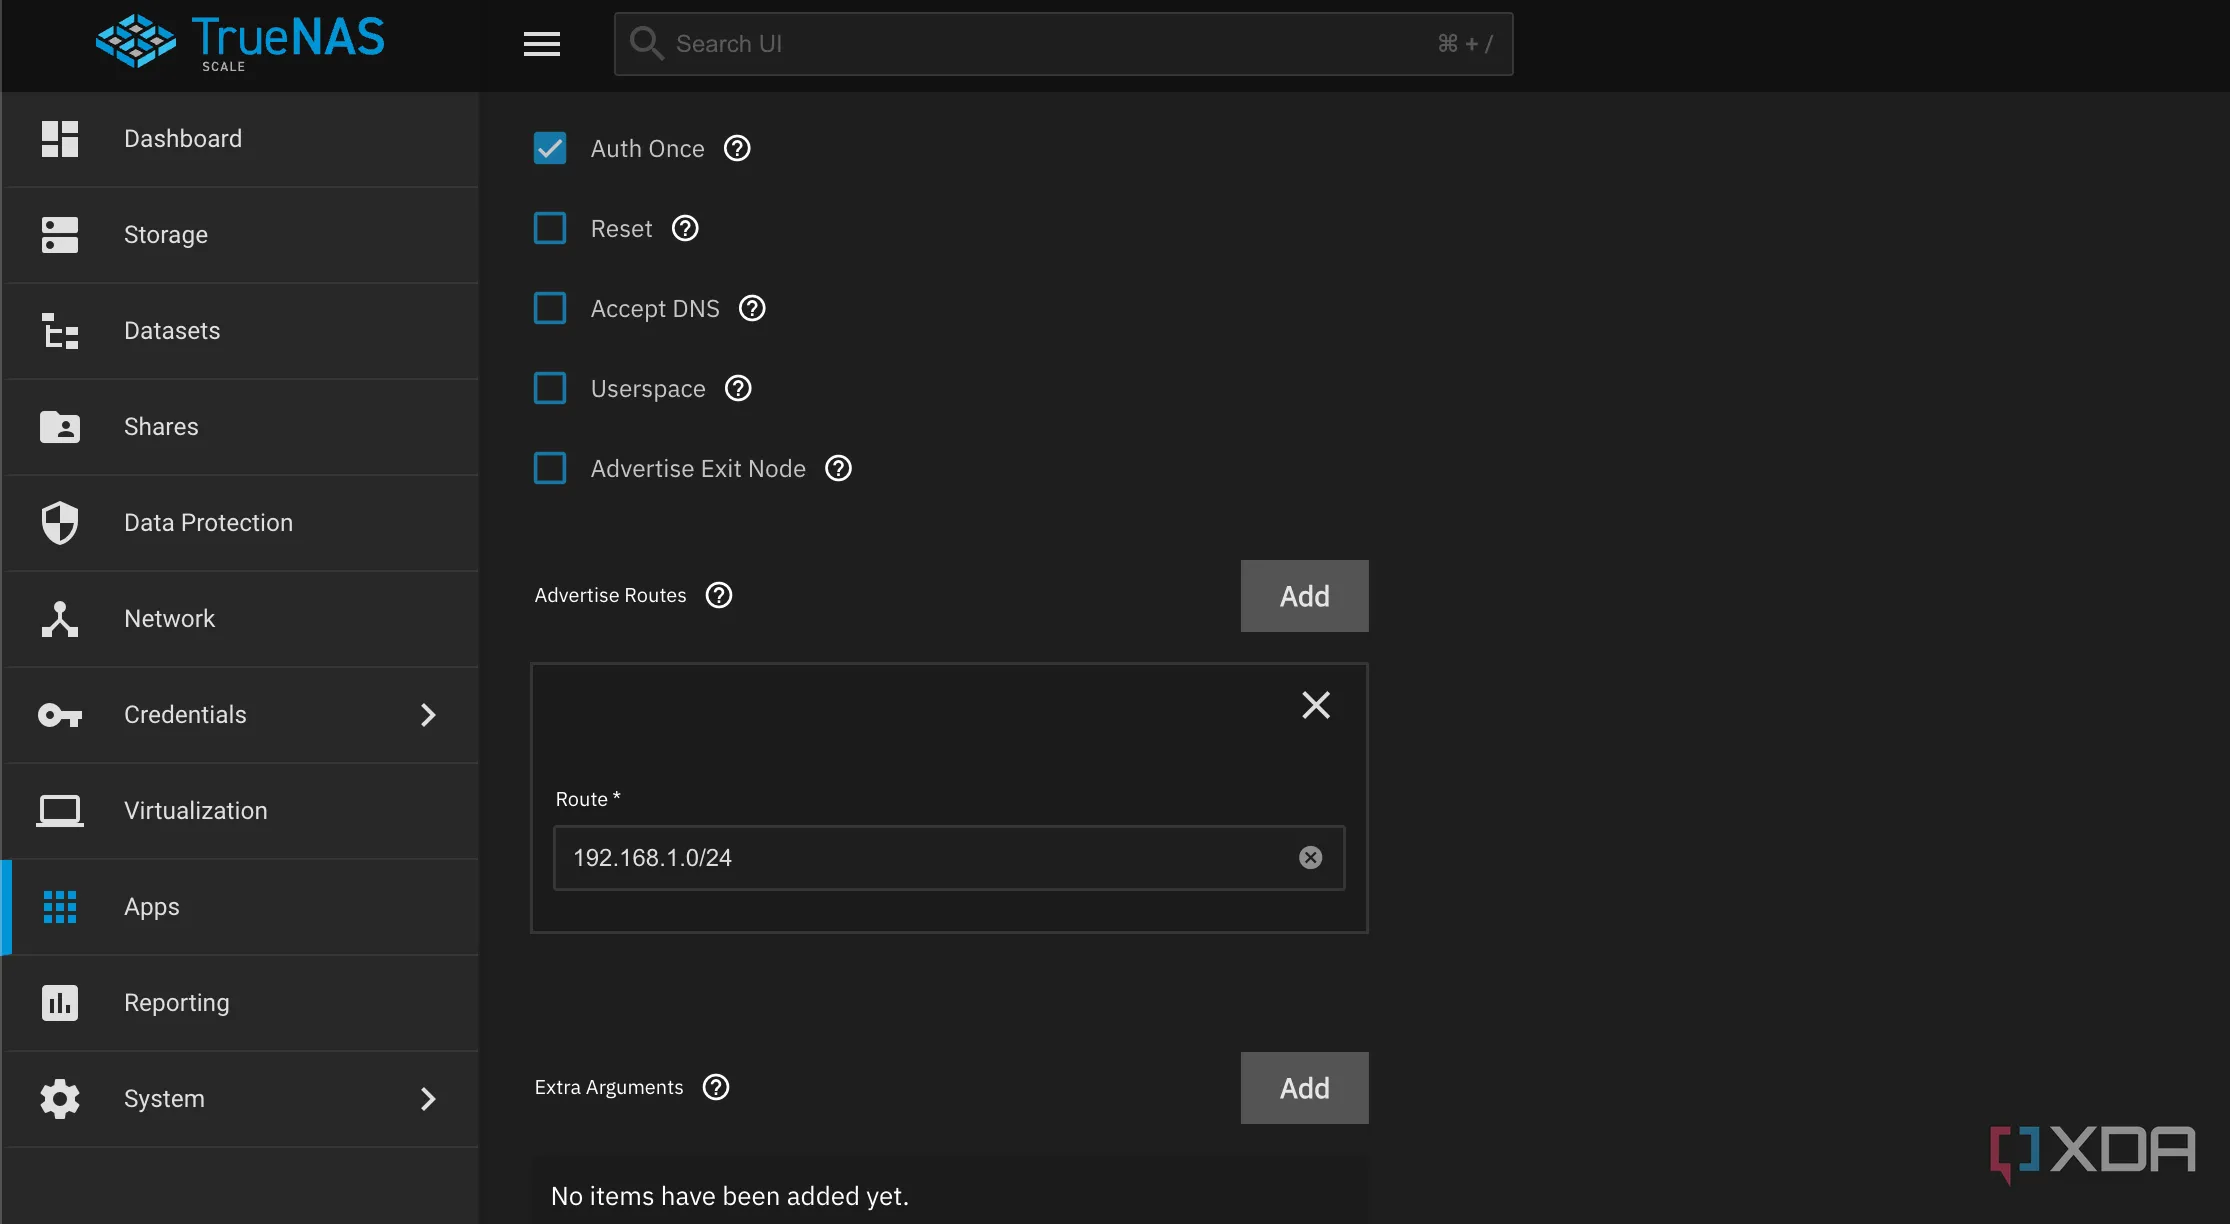Click the Advertise Routes label
Viewport: 2230px width, 1224px height.
(x=610, y=595)
